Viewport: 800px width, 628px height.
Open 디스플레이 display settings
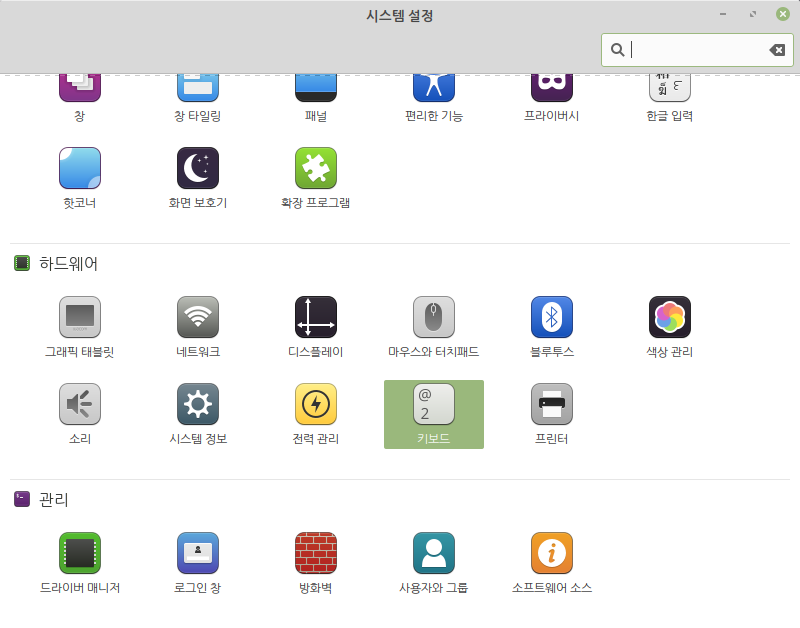[316, 317]
